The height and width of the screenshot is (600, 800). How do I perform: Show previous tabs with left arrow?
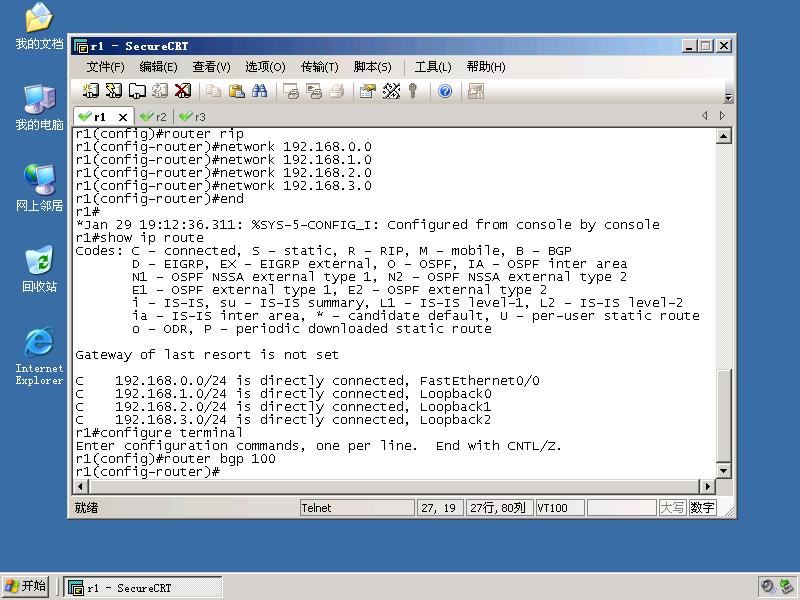coord(705,116)
